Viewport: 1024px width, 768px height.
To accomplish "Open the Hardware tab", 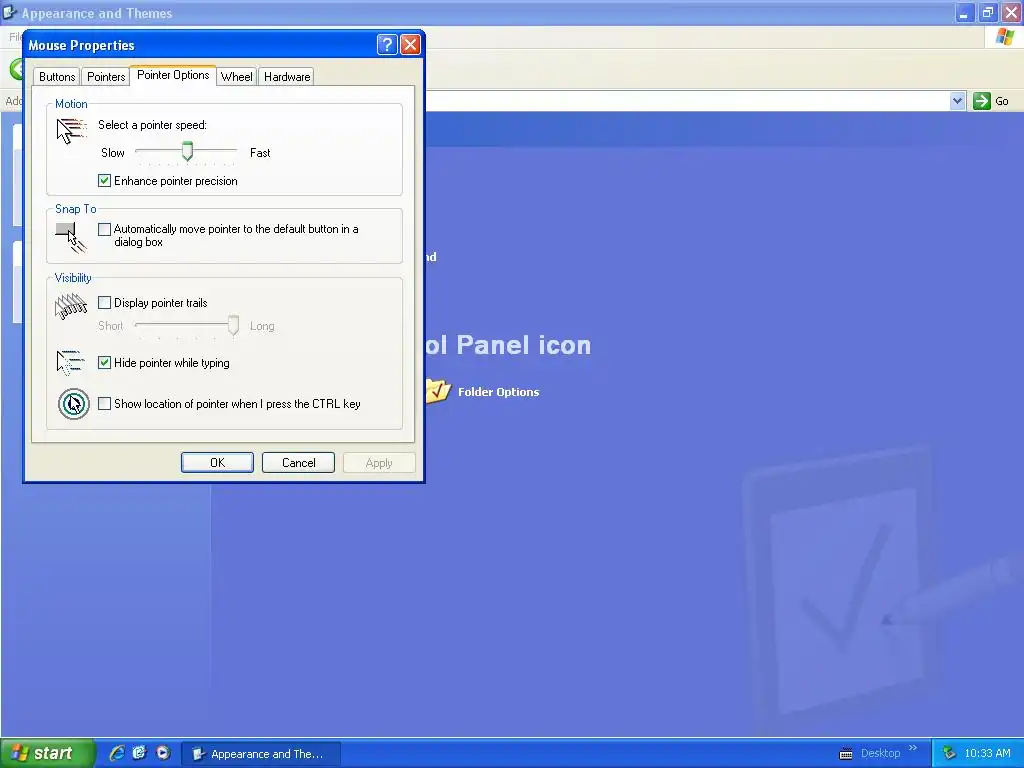I will (287, 76).
